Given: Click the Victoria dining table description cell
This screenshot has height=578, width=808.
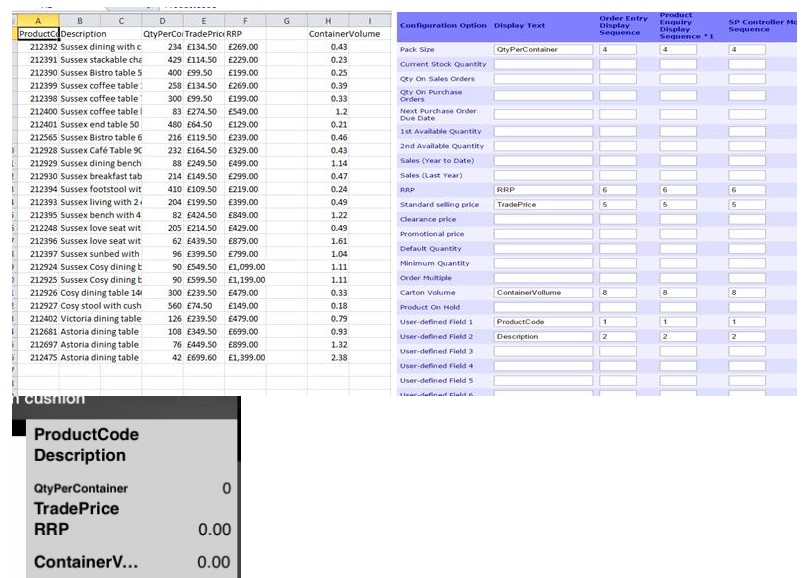Looking at the screenshot, I should (100, 319).
